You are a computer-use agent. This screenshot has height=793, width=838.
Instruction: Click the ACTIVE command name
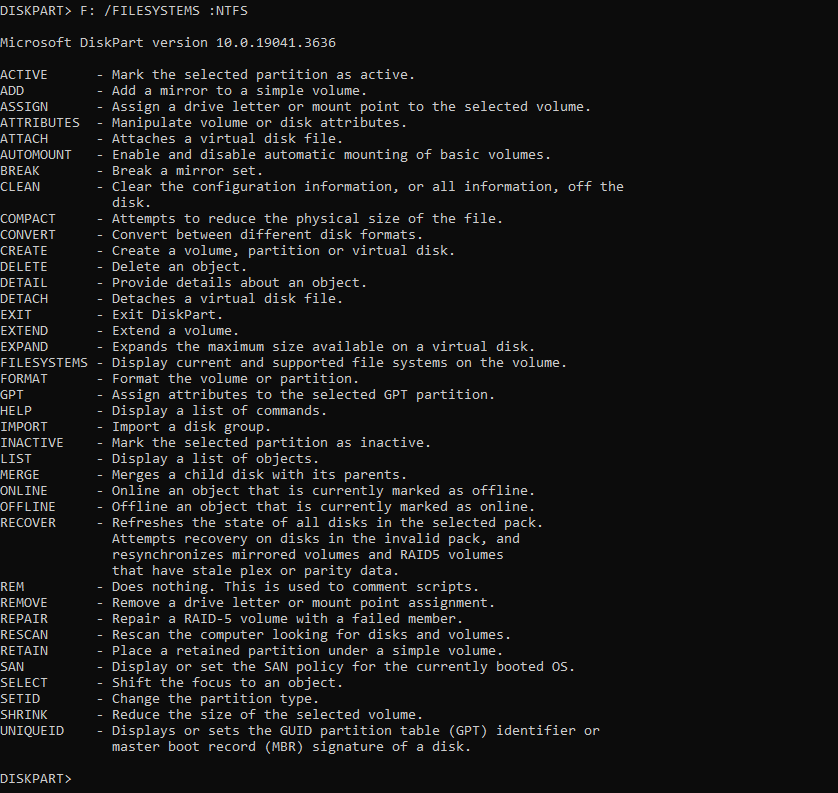(x=24, y=75)
